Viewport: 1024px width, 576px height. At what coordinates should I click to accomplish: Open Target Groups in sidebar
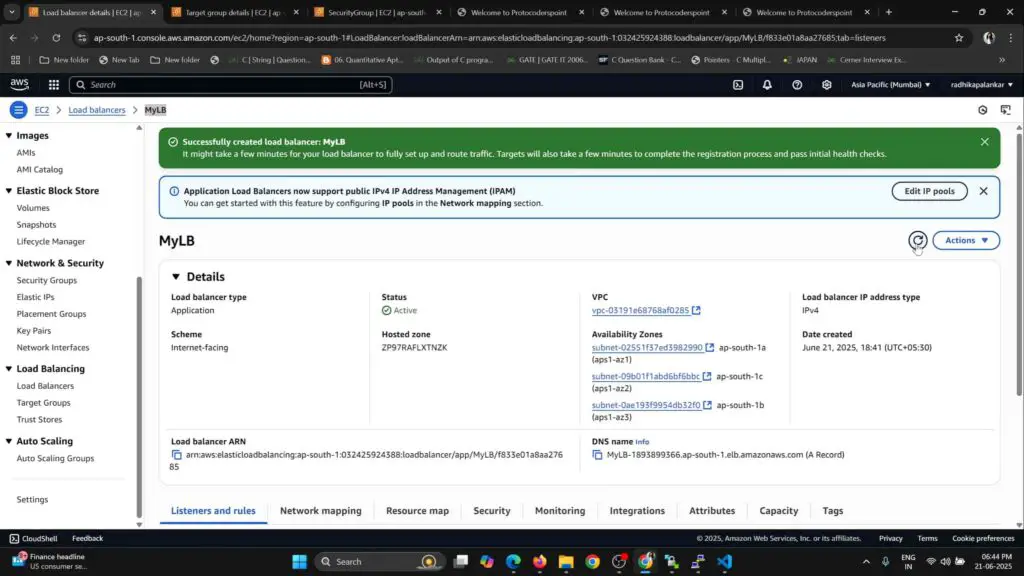[43, 403]
